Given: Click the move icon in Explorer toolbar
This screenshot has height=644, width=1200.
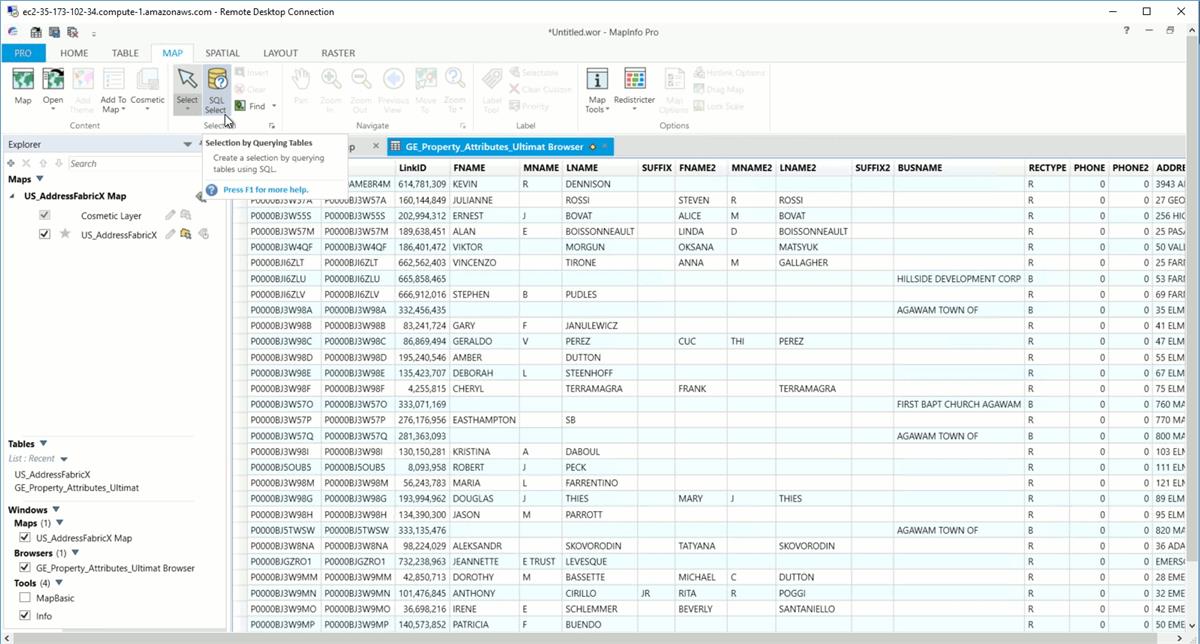Looking at the screenshot, I should 11,163.
